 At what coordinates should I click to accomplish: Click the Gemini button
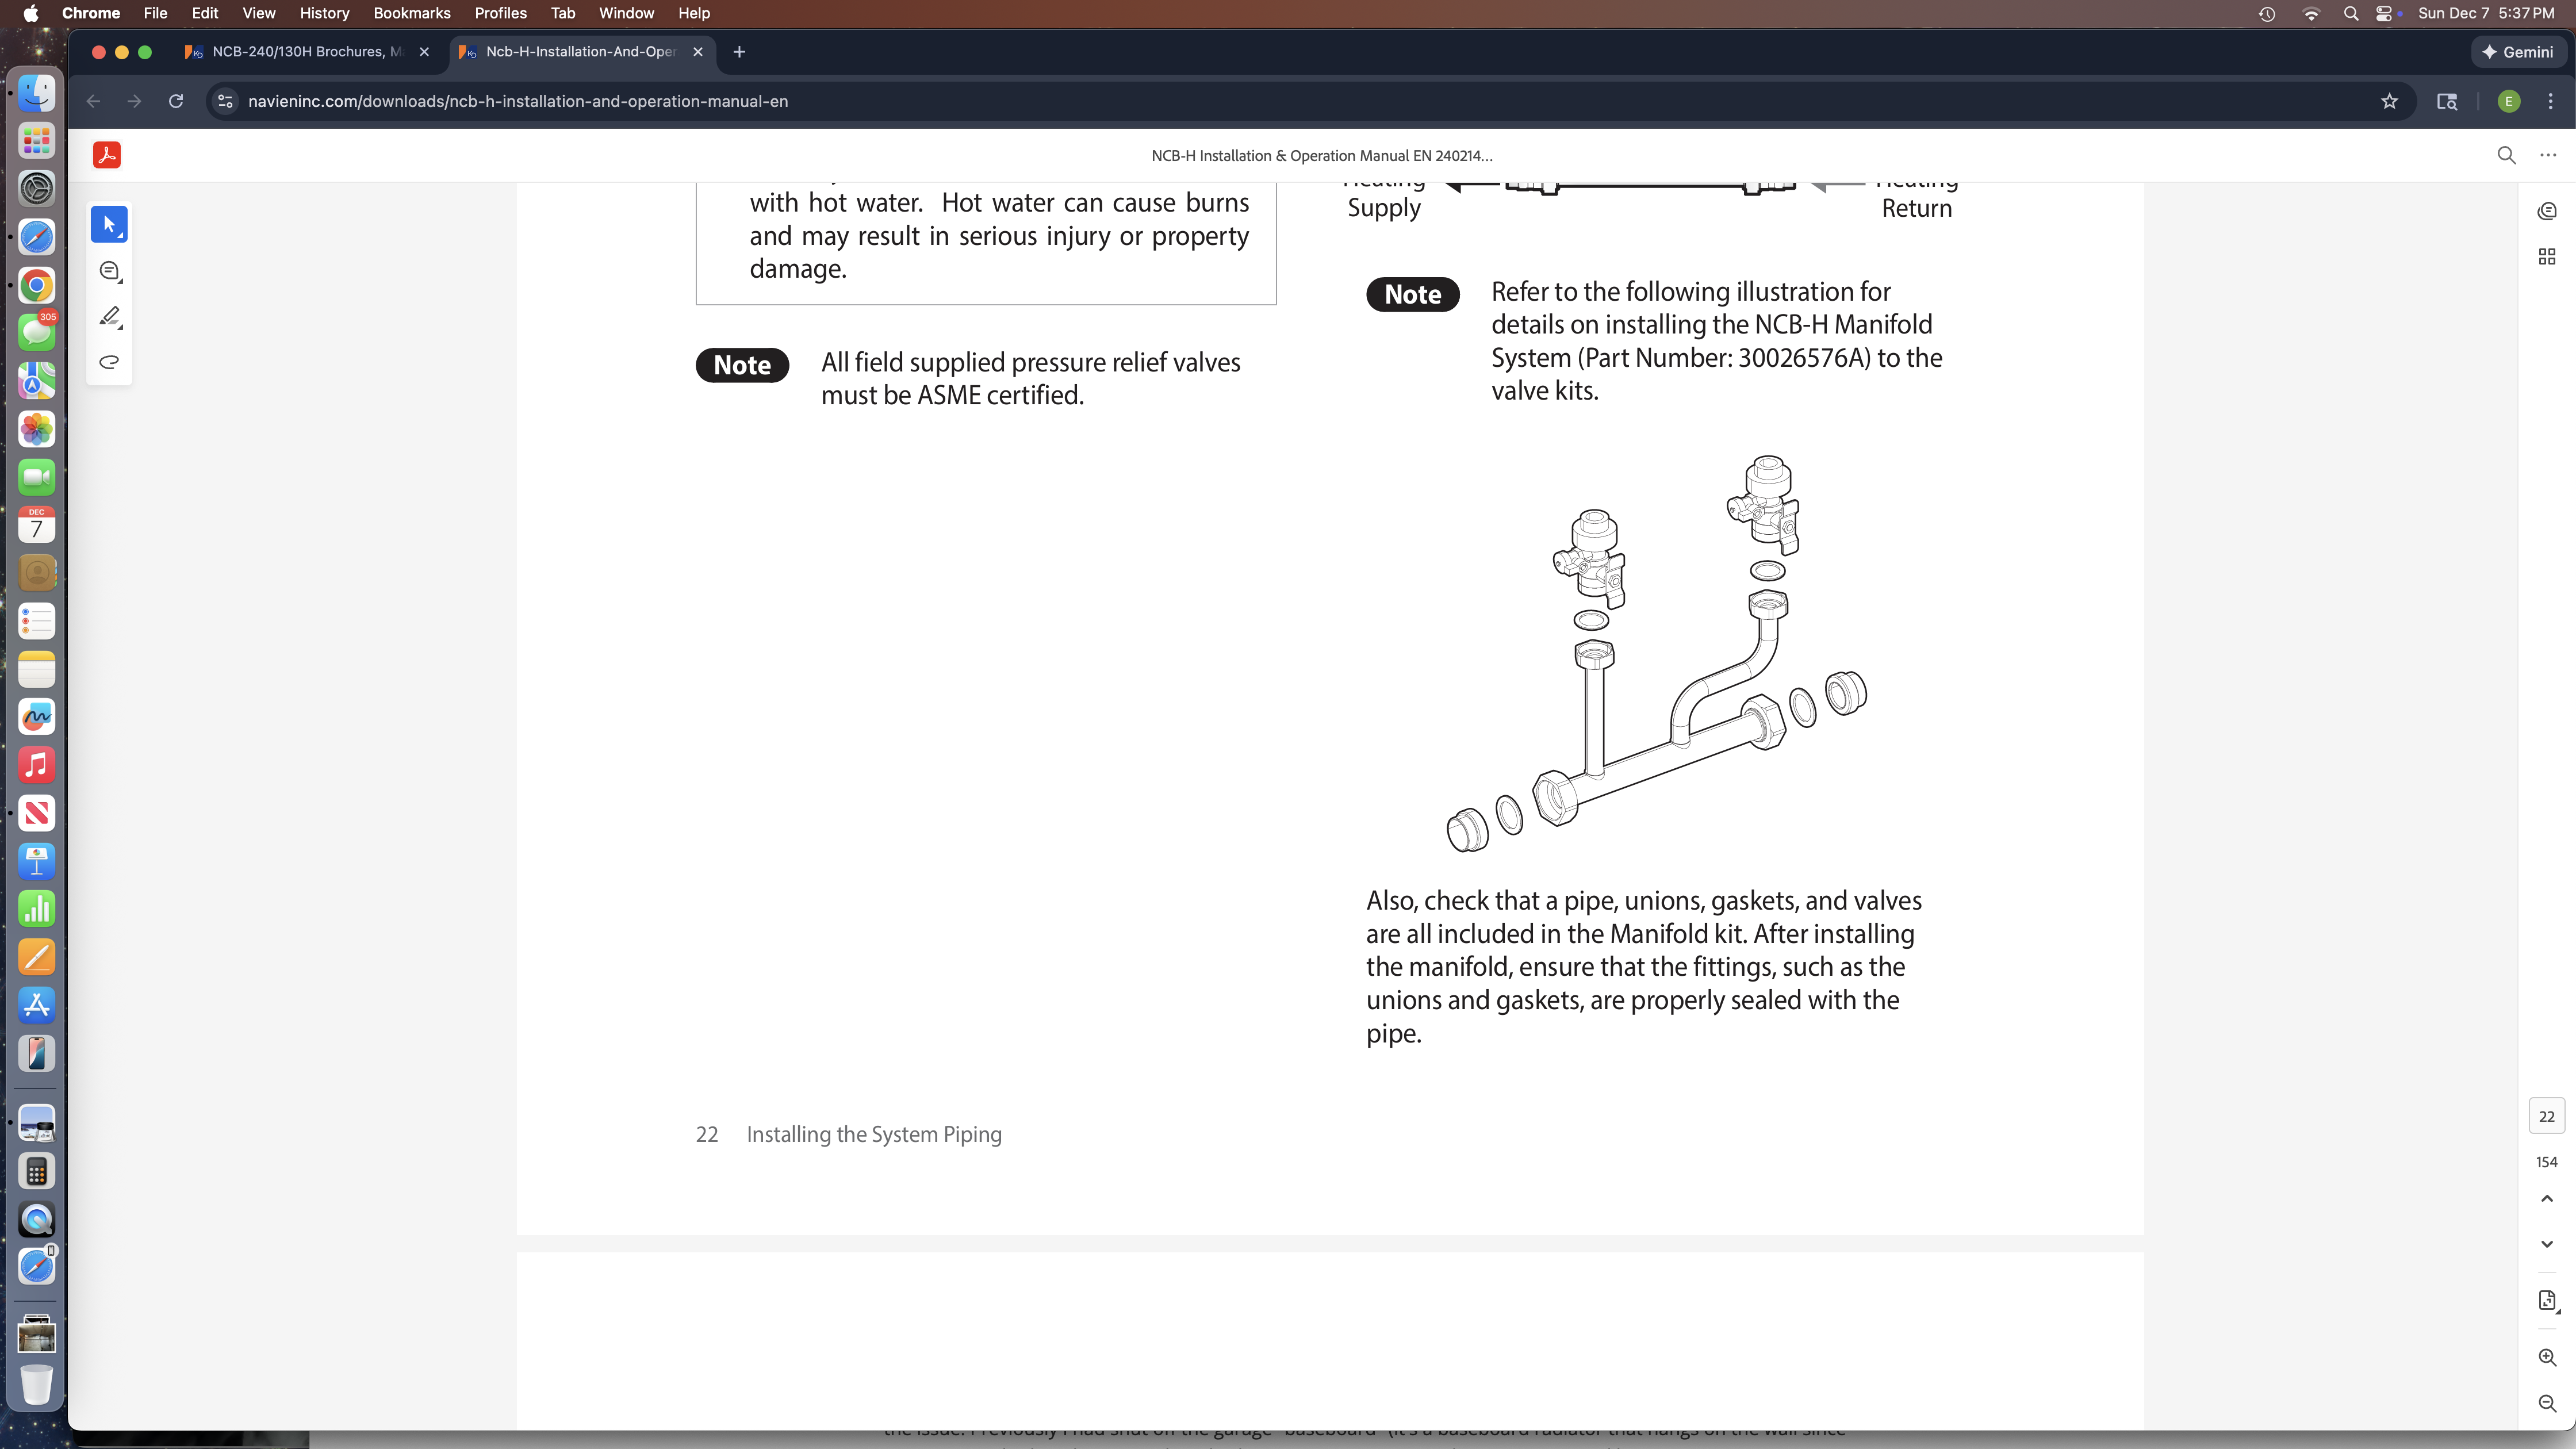pyautogui.click(x=2518, y=52)
